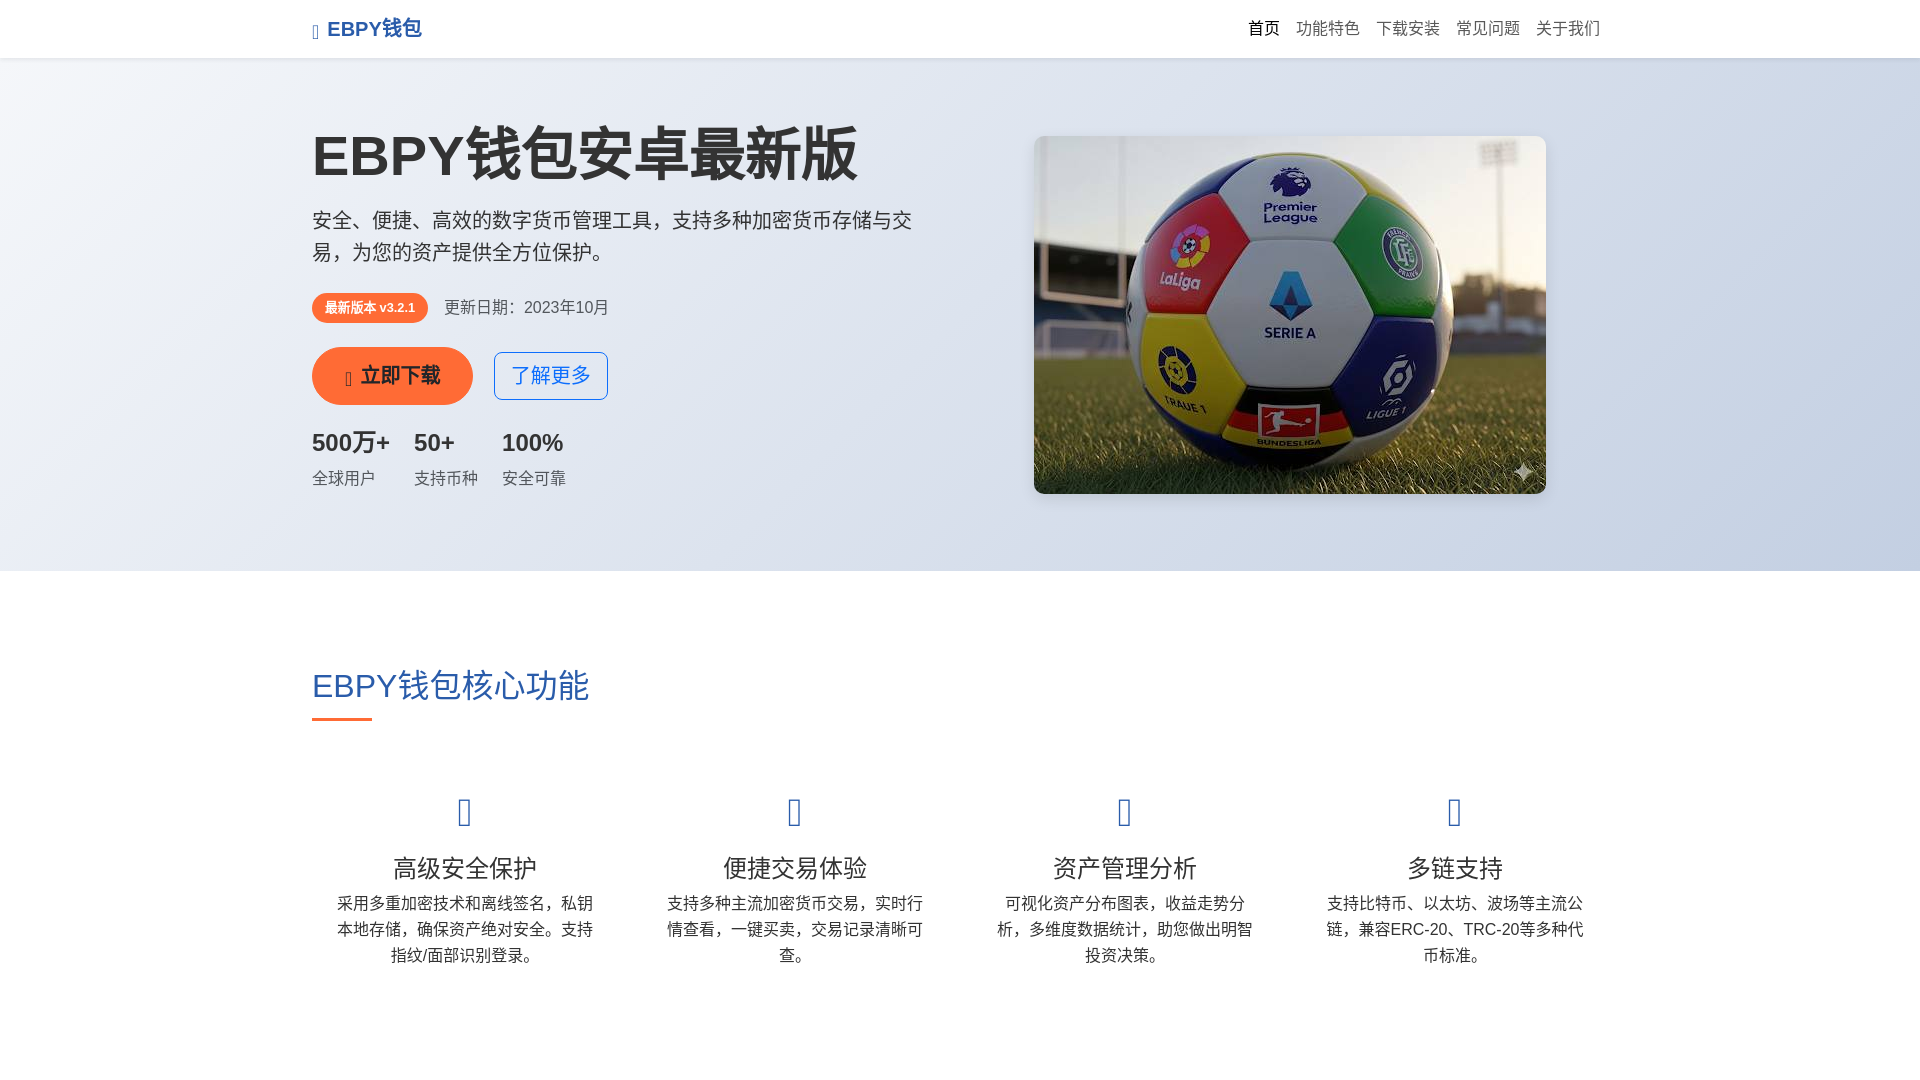Viewport: 1920px width, 1080px height.
Task: Click the EBPY钱包安卓最新版 headline
Action: coord(585,155)
